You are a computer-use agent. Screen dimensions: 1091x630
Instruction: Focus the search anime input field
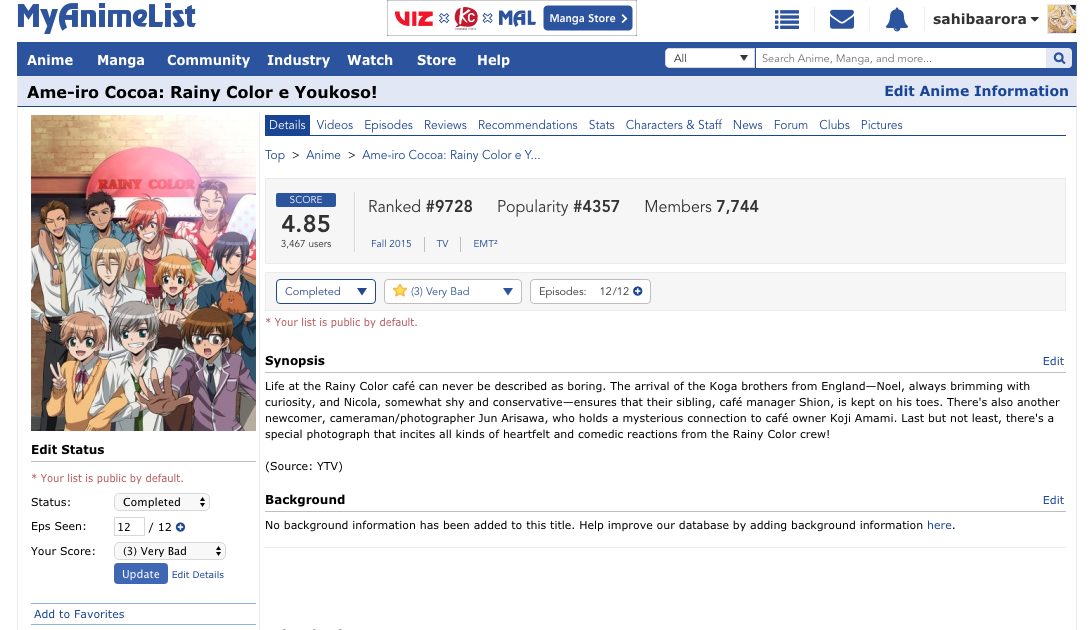pyautogui.click(x=900, y=59)
